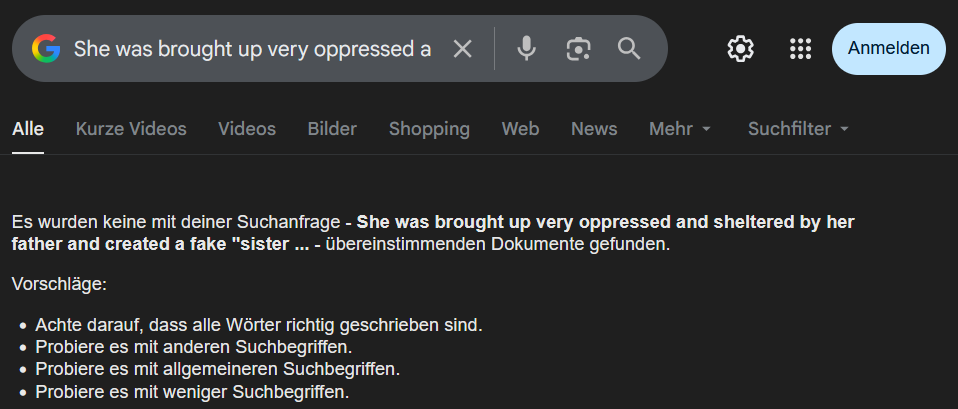
Task: Open the News tab
Action: pos(594,129)
